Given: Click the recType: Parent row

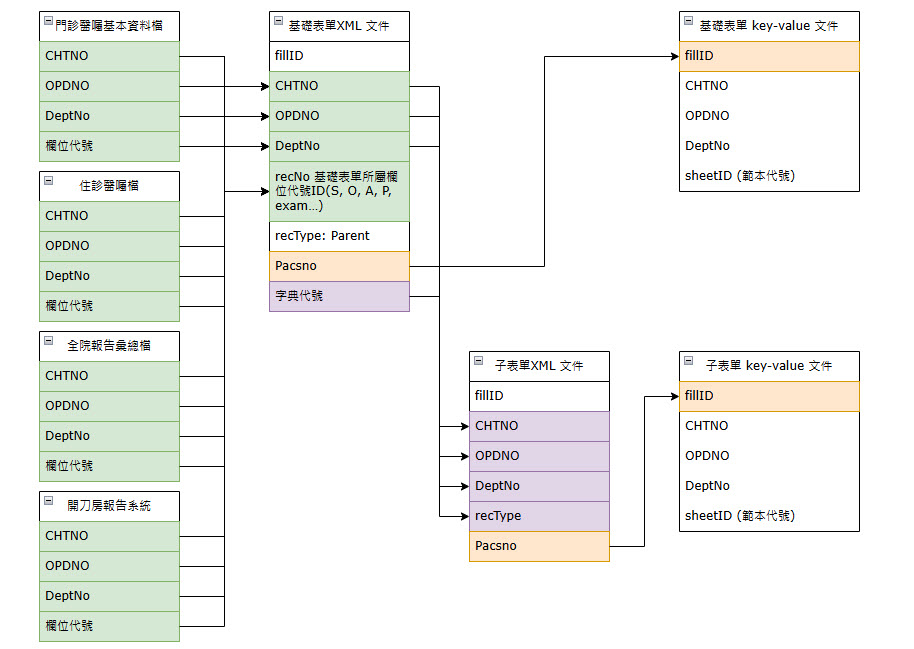Looking at the screenshot, I should (339, 236).
